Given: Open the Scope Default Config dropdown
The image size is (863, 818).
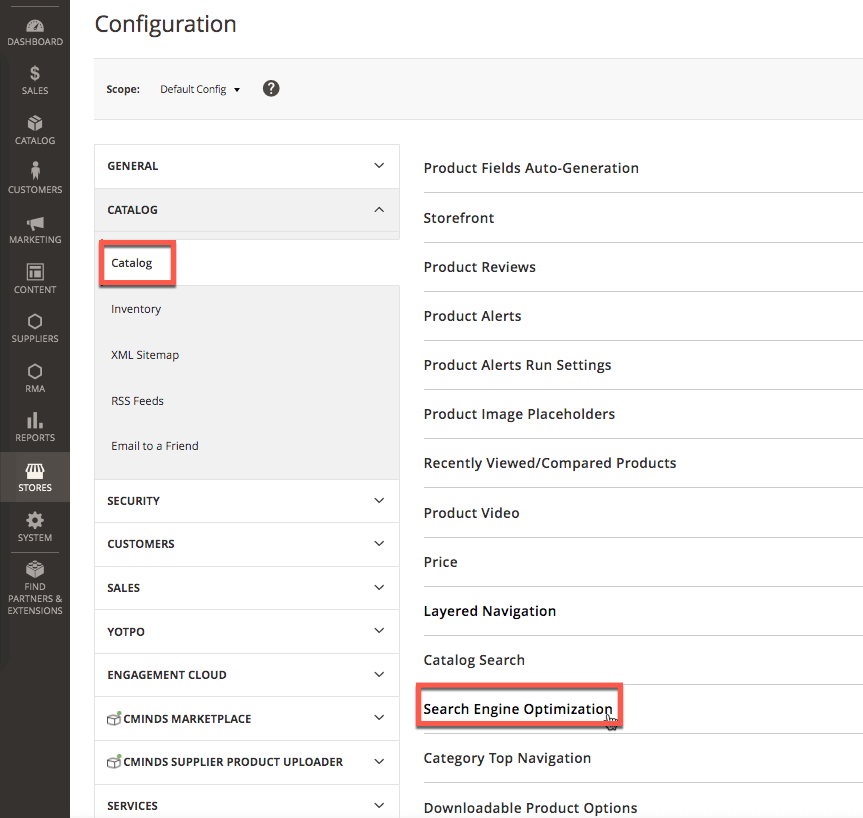Looking at the screenshot, I should coord(200,89).
